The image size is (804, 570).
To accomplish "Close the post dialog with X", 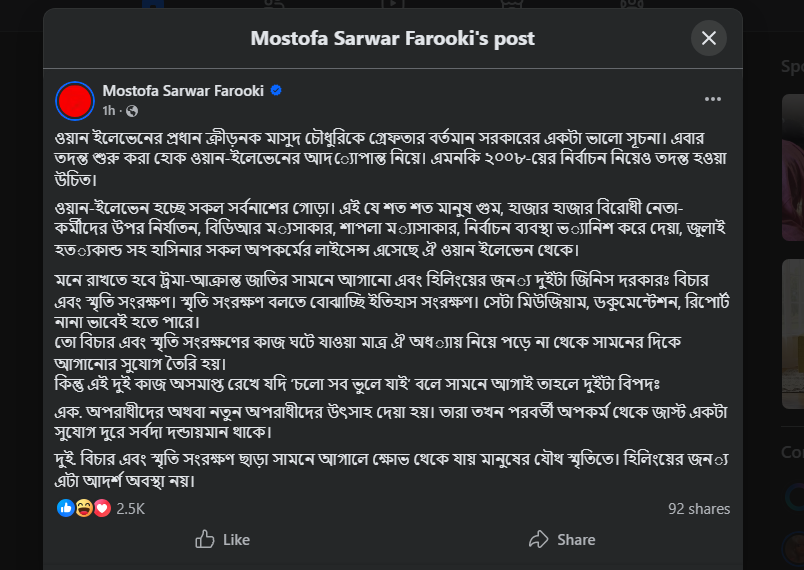I will click(x=709, y=38).
